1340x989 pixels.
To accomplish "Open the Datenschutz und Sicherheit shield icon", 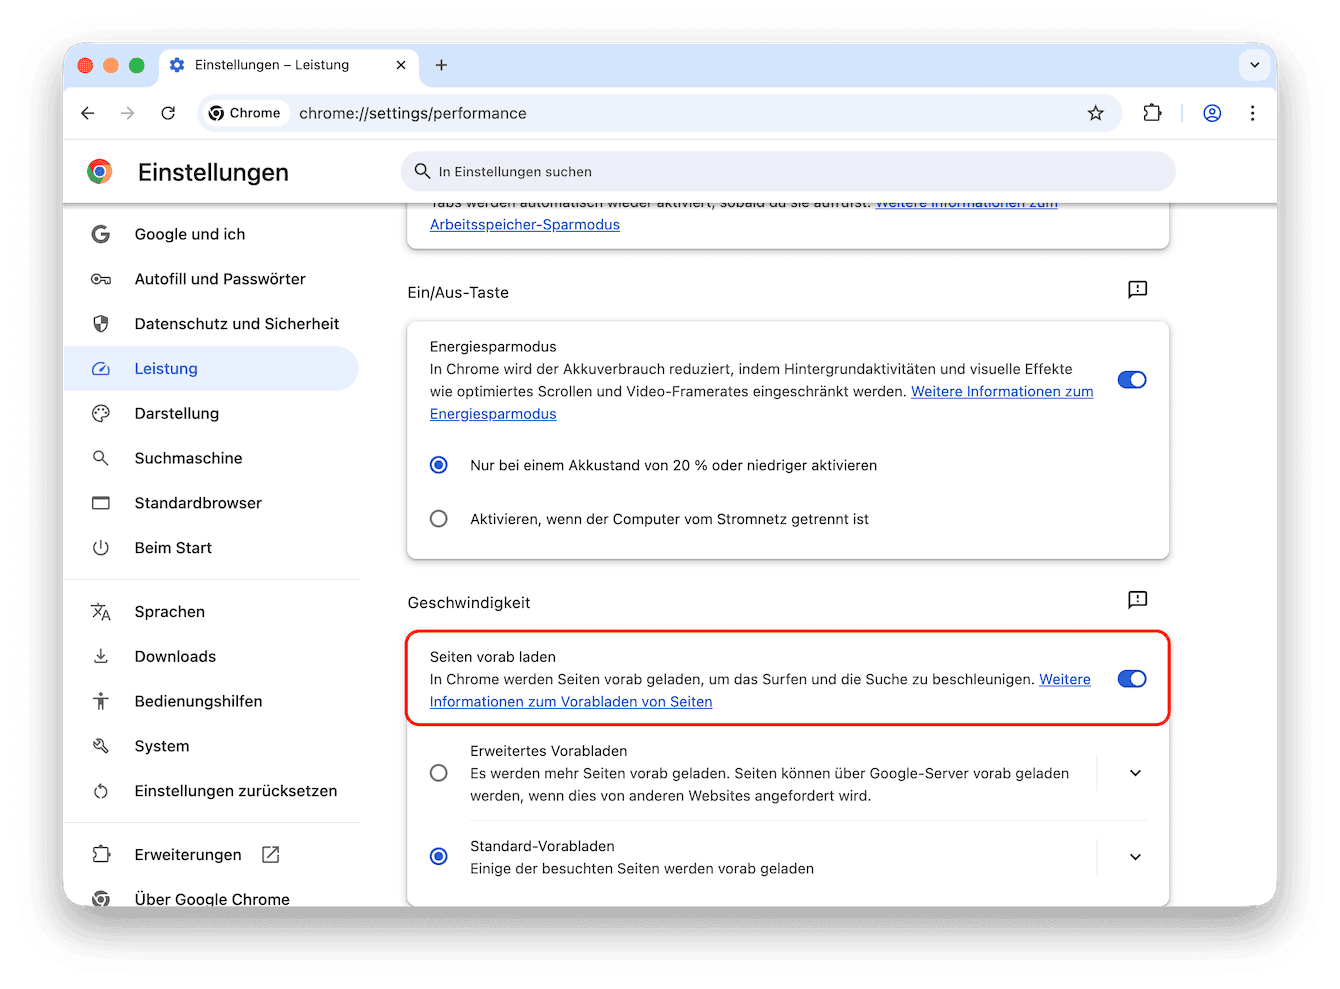I will [x=101, y=323].
